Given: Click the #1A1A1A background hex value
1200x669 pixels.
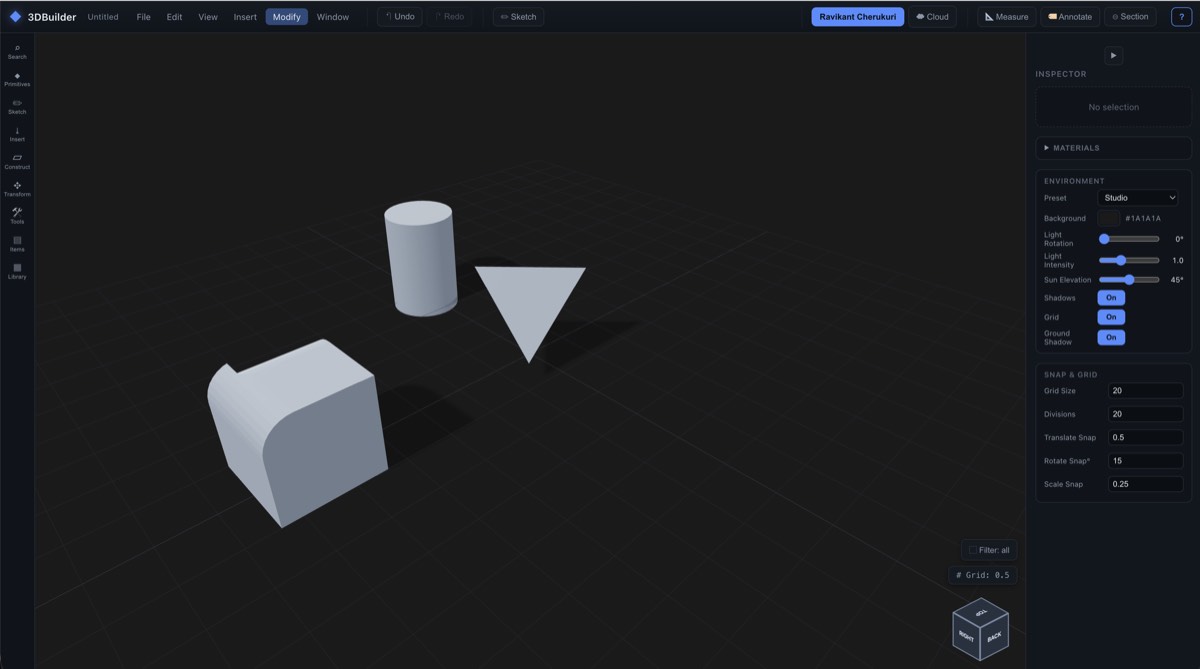Looking at the screenshot, I should click(x=1143, y=218).
